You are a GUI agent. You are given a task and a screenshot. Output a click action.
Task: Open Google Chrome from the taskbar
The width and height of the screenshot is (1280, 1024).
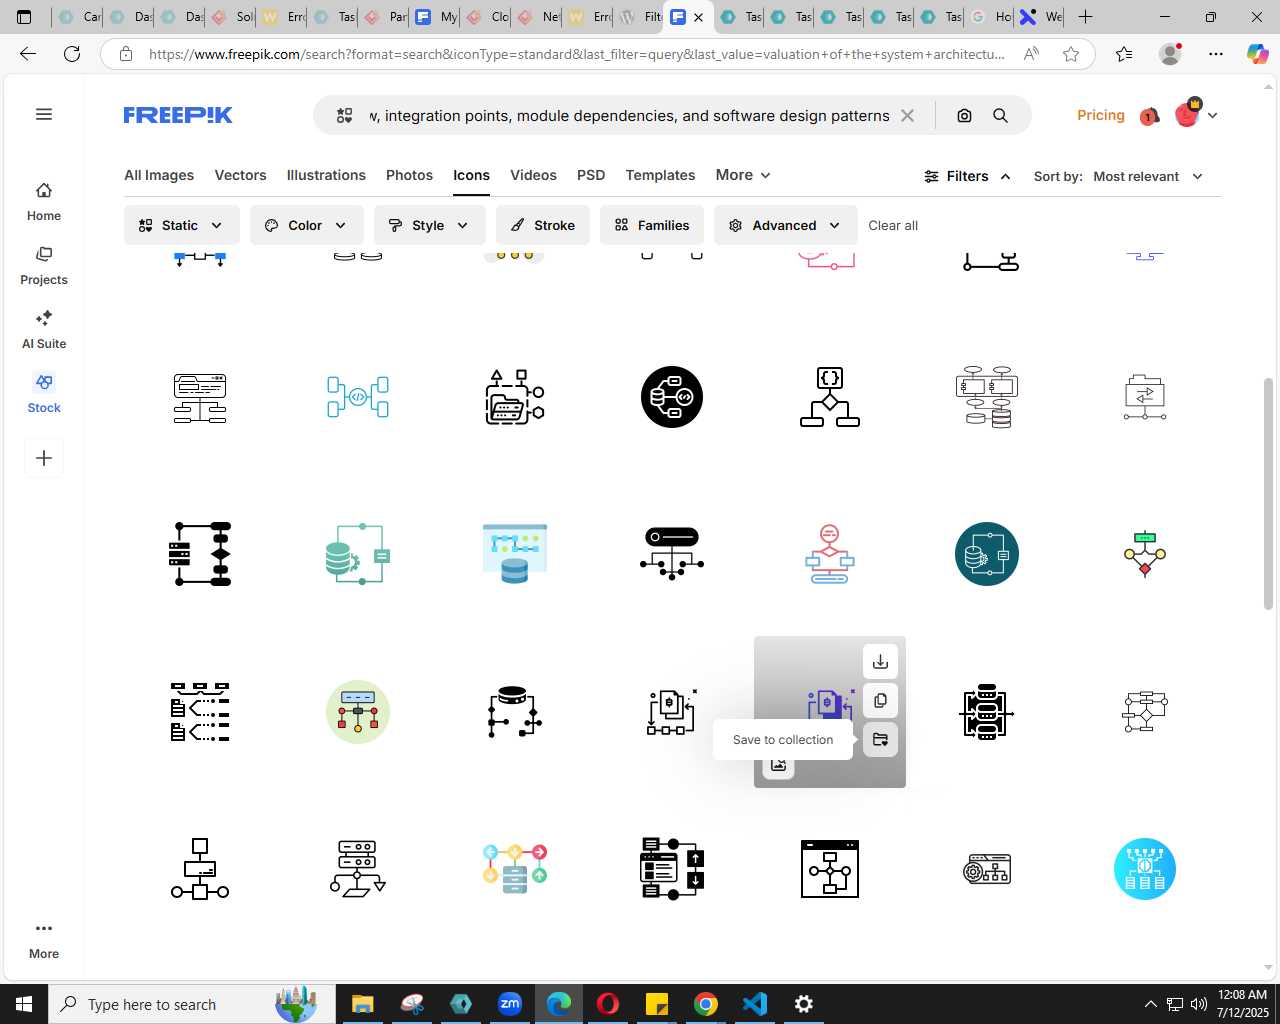[706, 1004]
